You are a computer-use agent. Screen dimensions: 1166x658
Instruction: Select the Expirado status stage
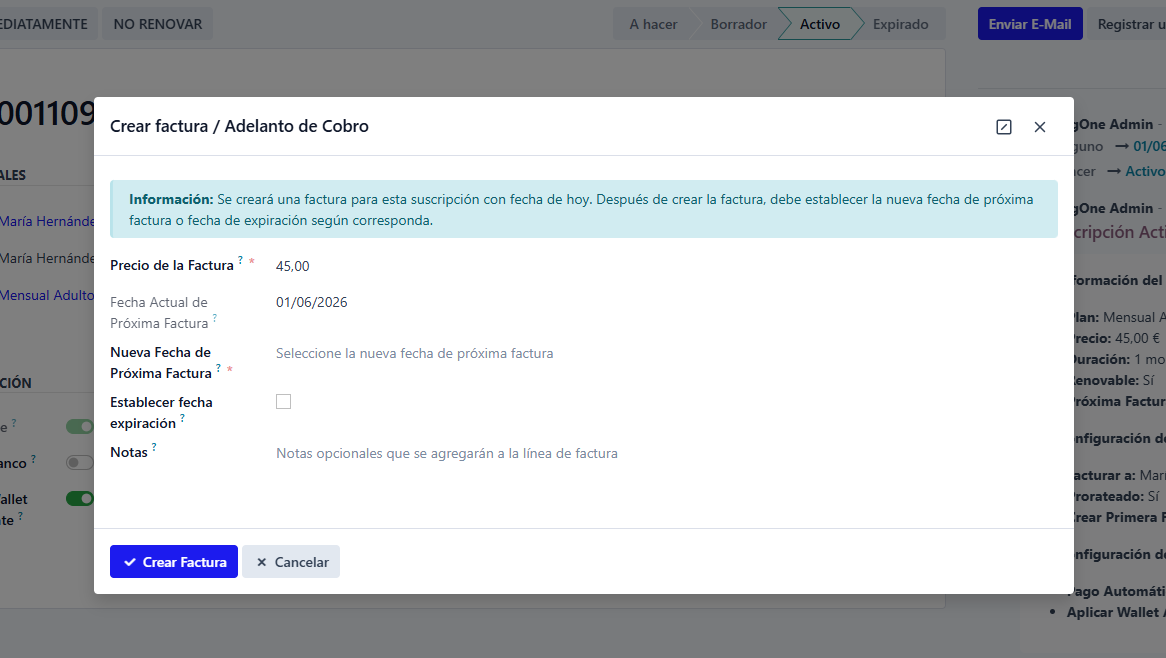pos(900,24)
